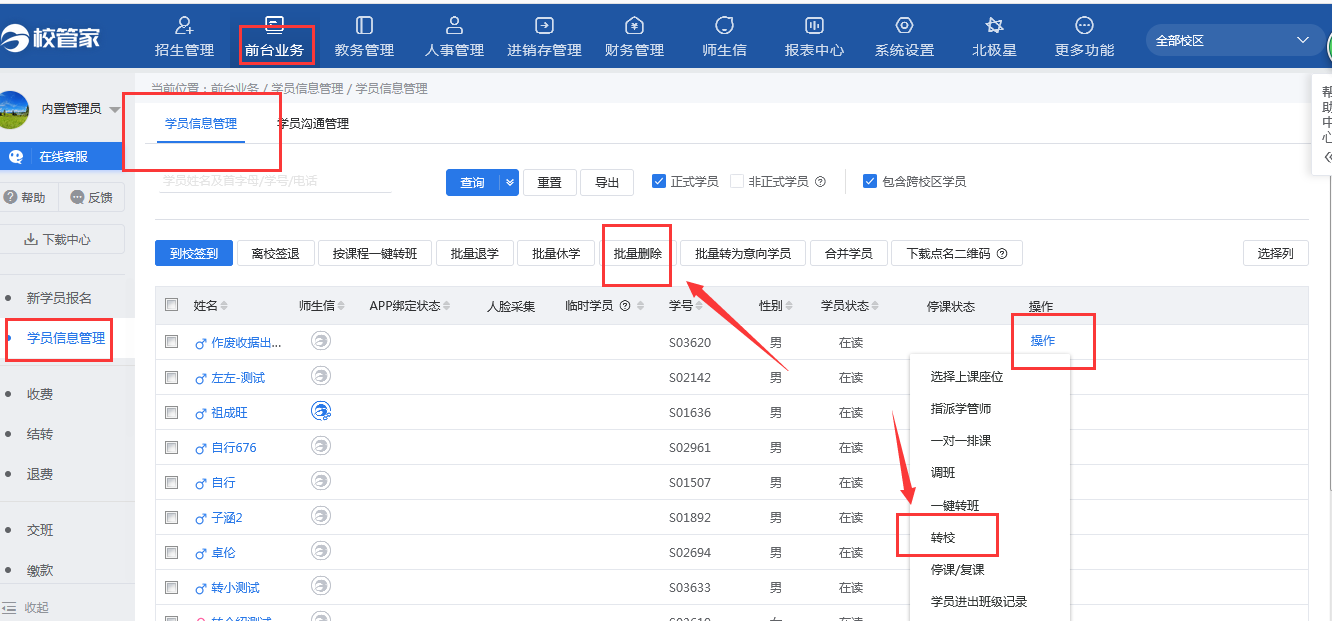This screenshot has width=1332, height=621.
Task: Click the 师生信 icon for 子涵2
Action: click(x=321, y=516)
